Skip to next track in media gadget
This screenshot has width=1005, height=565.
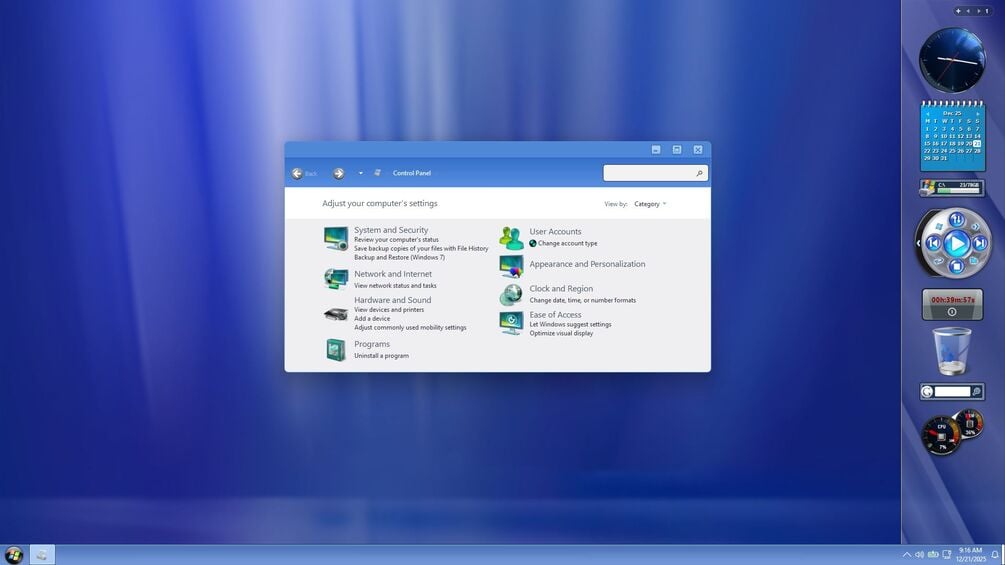(980, 243)
